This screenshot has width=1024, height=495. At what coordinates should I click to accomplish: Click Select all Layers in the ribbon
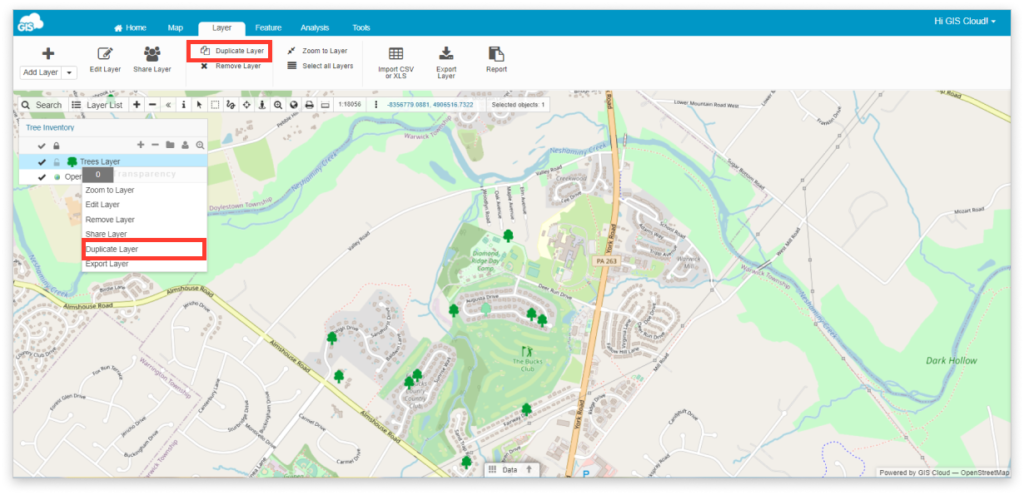[321, 66]
